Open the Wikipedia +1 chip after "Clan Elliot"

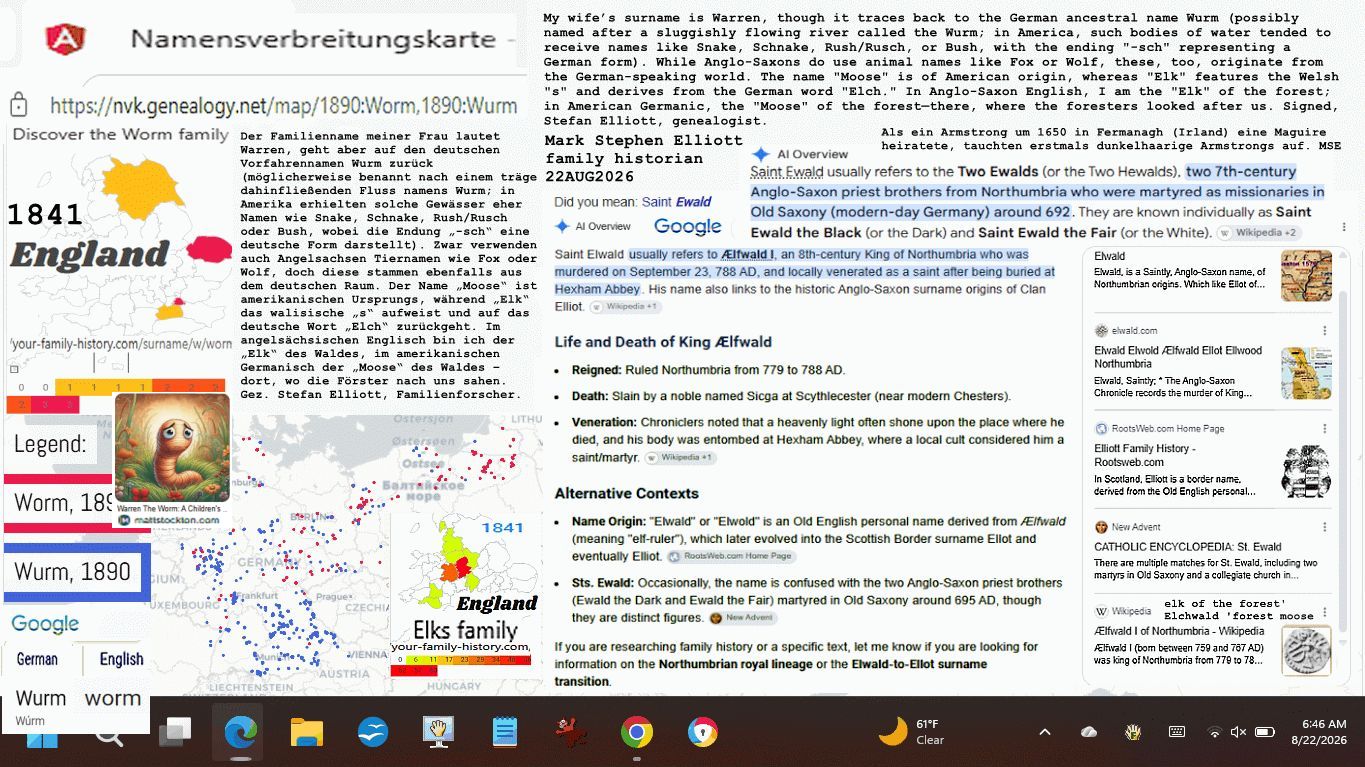pyautogui.click(x=624, y=307)
